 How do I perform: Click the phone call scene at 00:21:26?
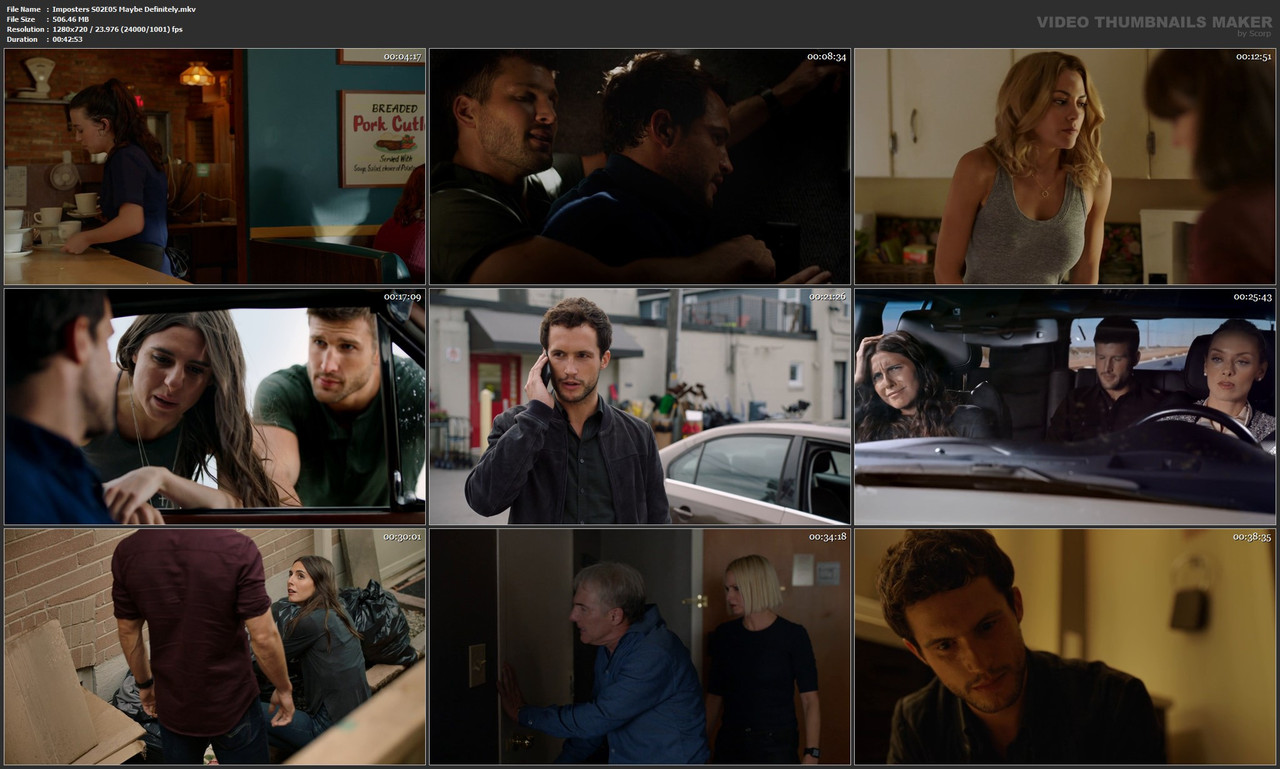pyautogui.click(x=639, y=406)
